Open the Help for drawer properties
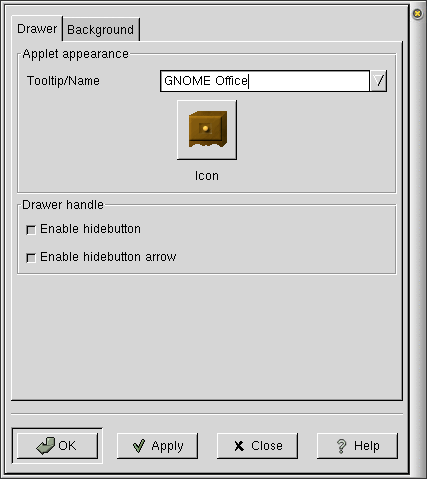The height and width of the screenshot is (479, 427). coord(357,446)
